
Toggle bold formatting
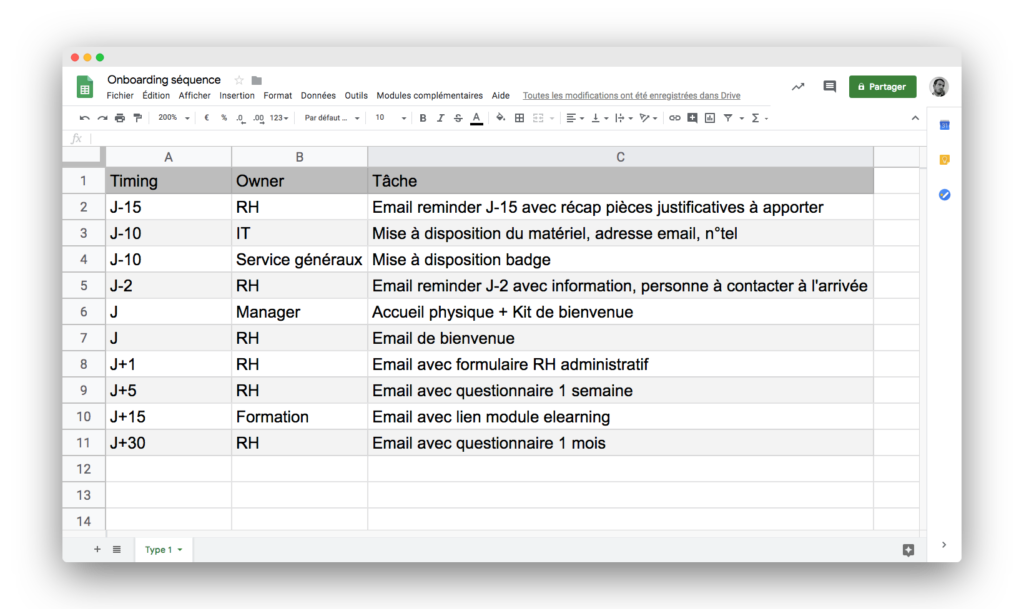(423, 118)
